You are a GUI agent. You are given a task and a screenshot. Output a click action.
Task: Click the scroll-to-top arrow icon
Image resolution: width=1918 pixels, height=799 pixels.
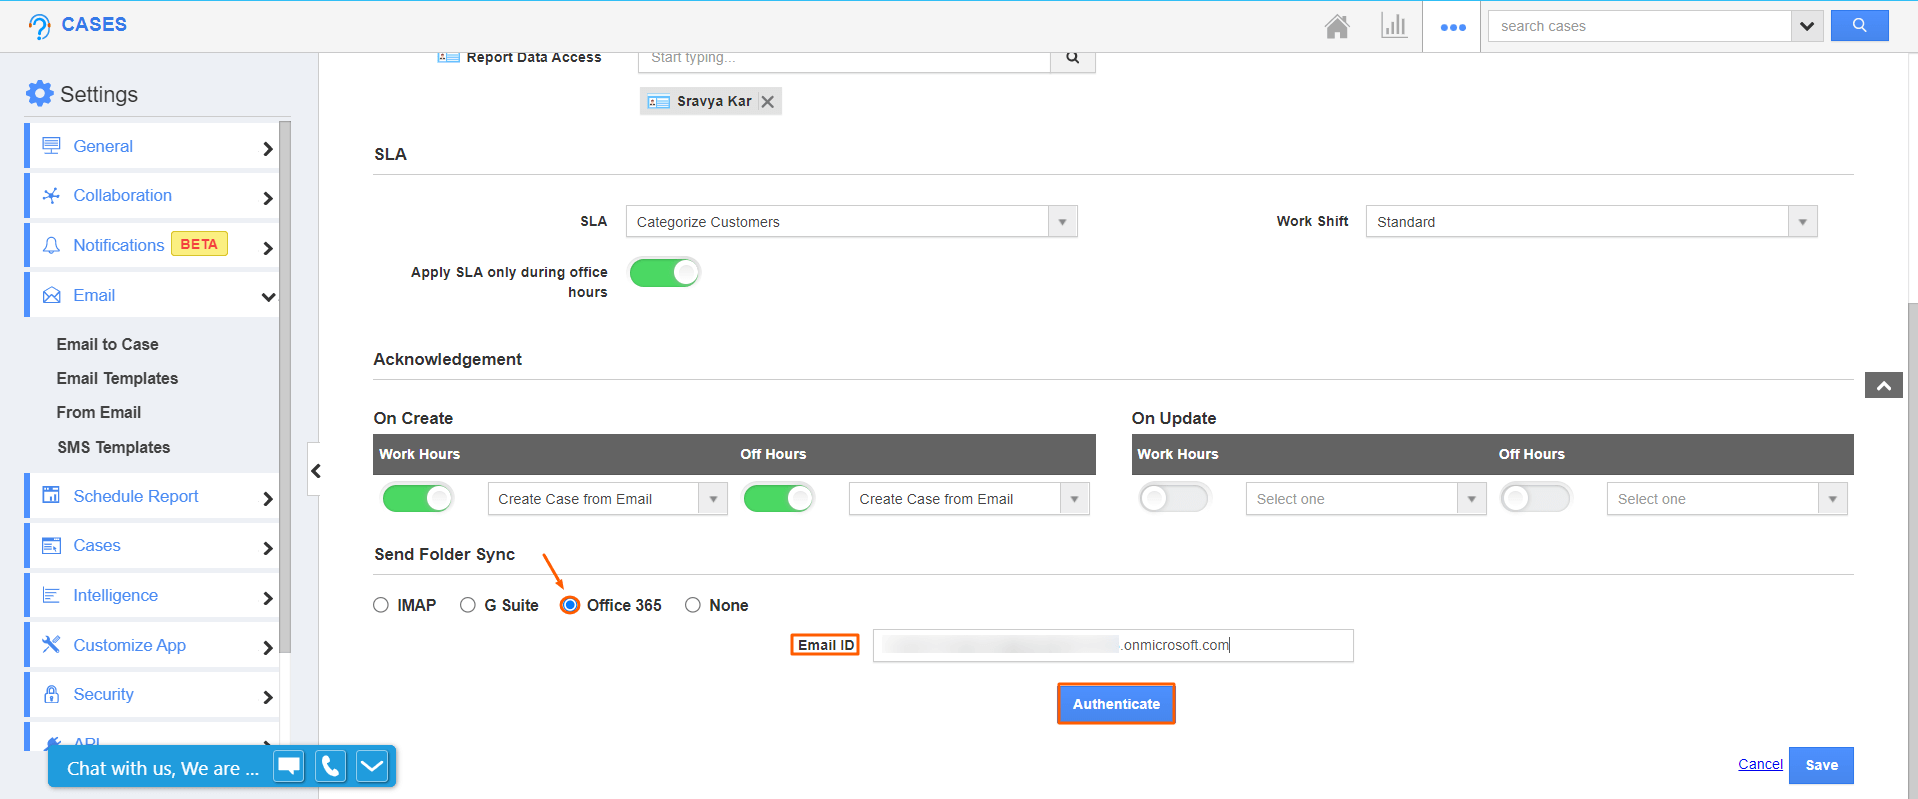1883,385
